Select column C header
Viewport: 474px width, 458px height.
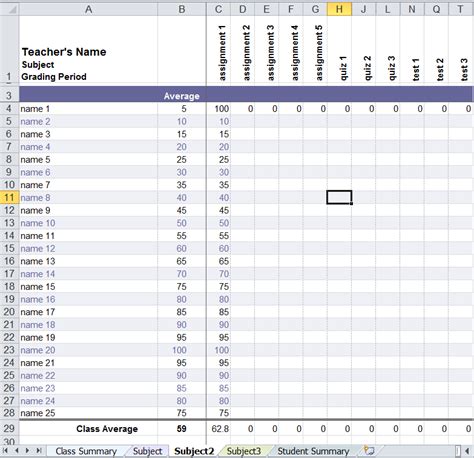coord(218,9)
